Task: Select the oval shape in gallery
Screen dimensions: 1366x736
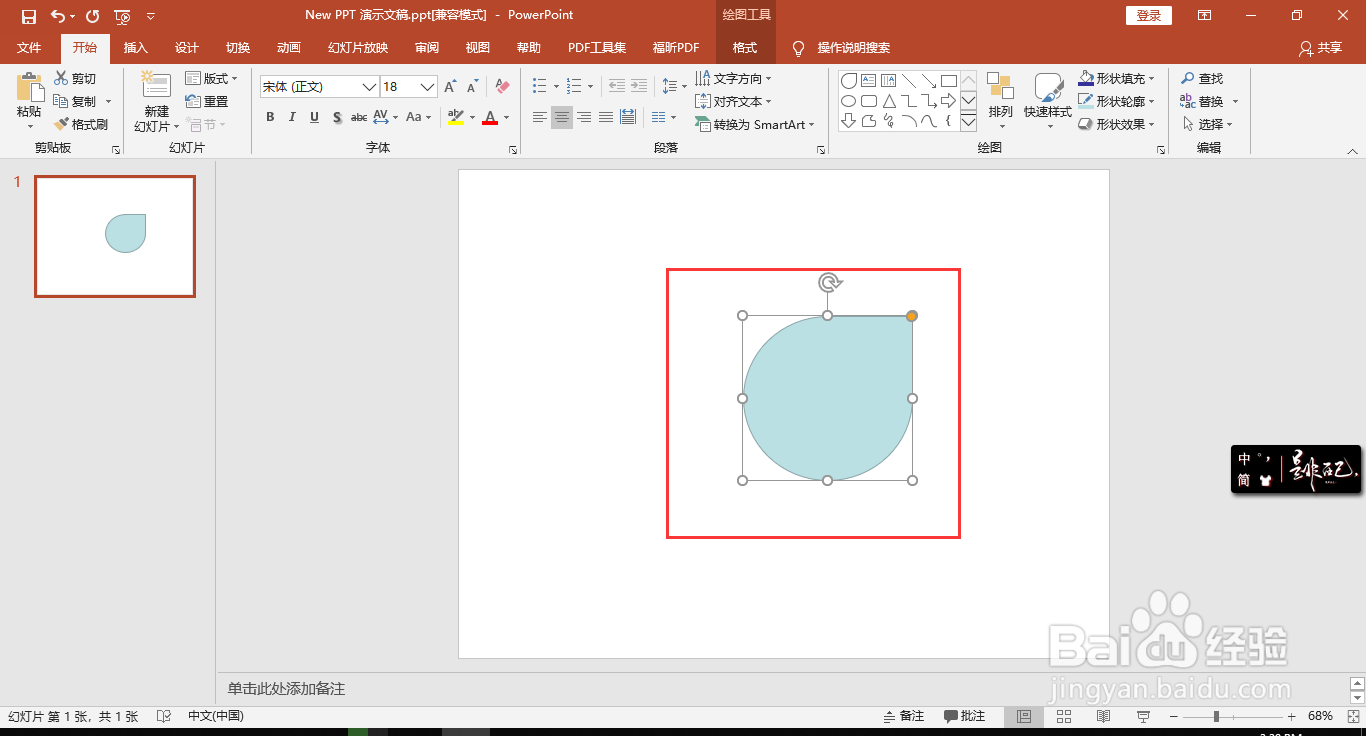Action: pos(849,101)
